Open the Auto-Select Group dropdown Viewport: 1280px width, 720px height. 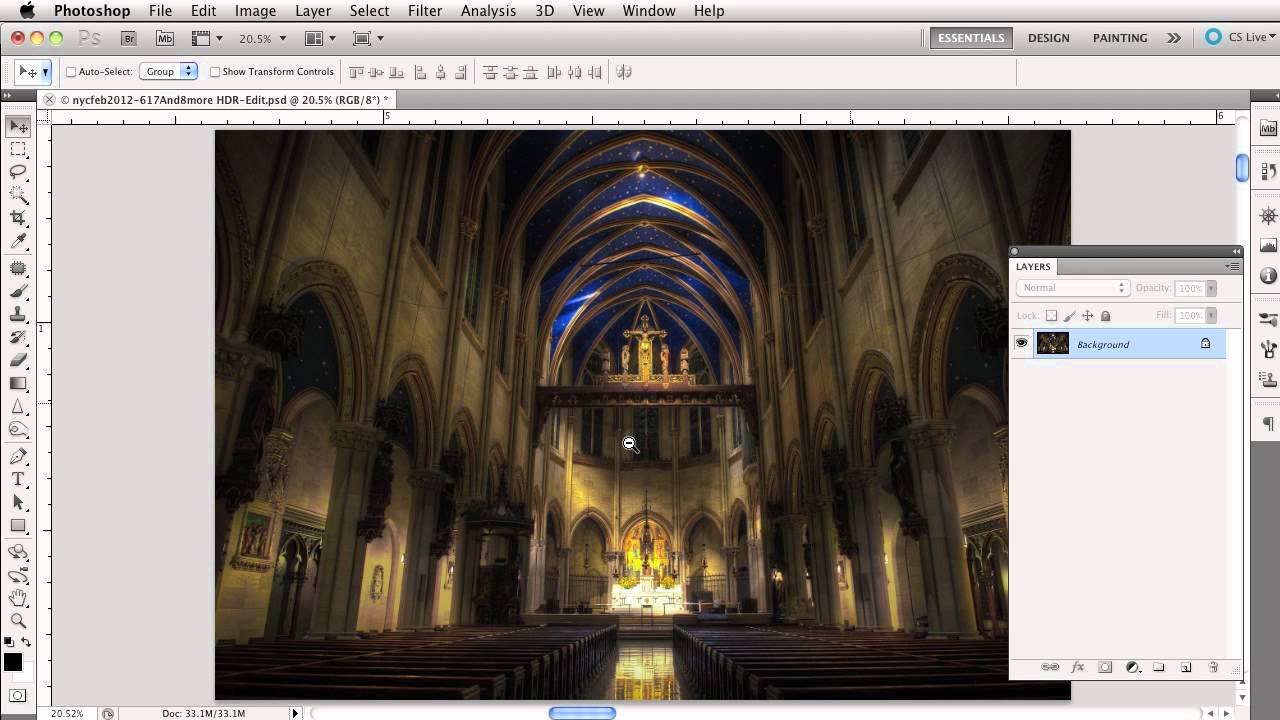coord(169,72)
